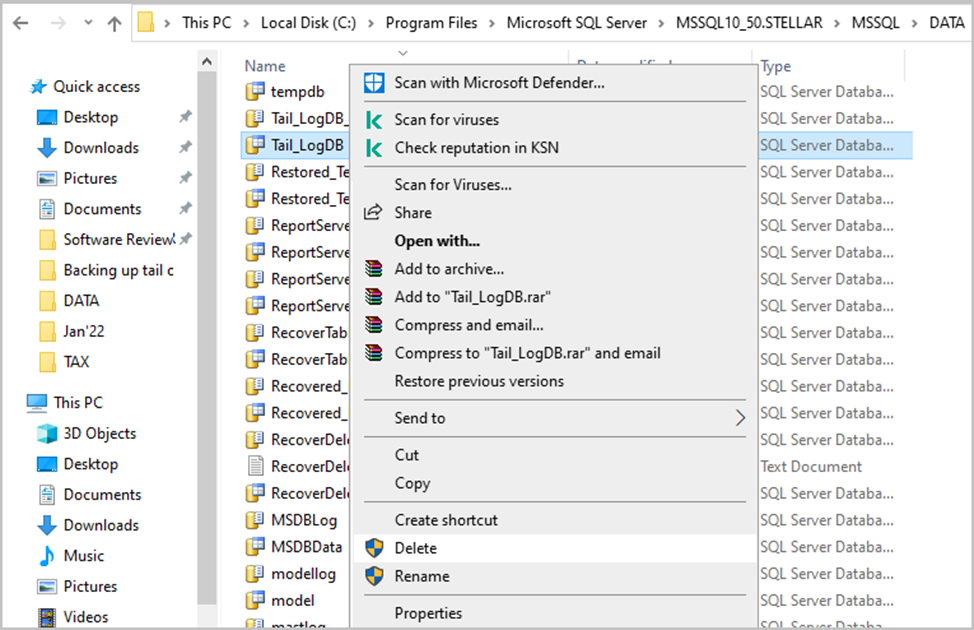Navigate to MSSQL breadcrumb segment
974x630 pixels.
pyautogui.click(x=875, y=23)
